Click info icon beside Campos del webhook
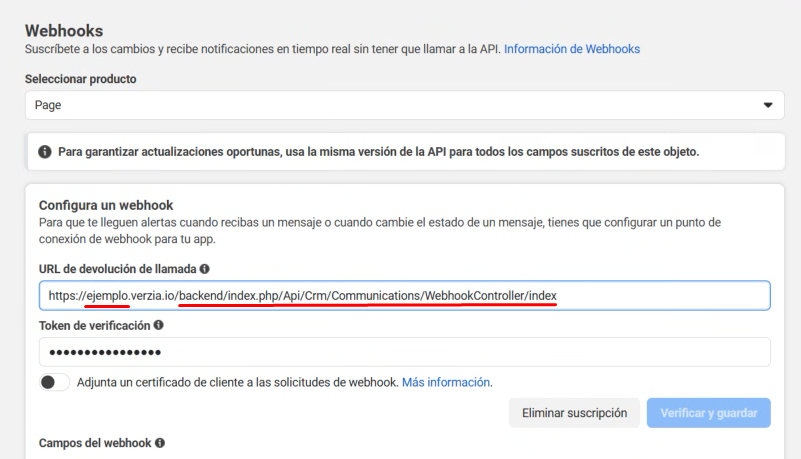The height and width of the screenshot is (459, 801). 159,442
